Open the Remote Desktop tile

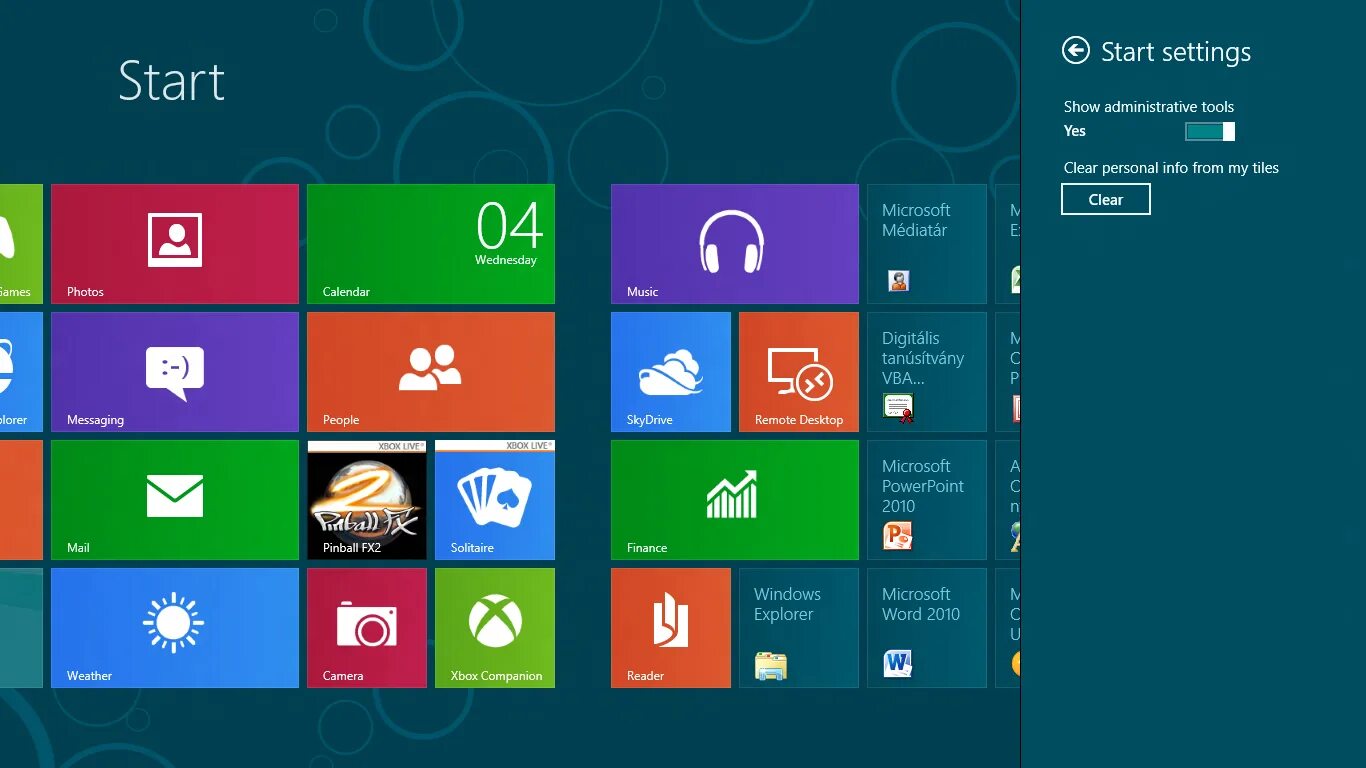click(799, 372)
